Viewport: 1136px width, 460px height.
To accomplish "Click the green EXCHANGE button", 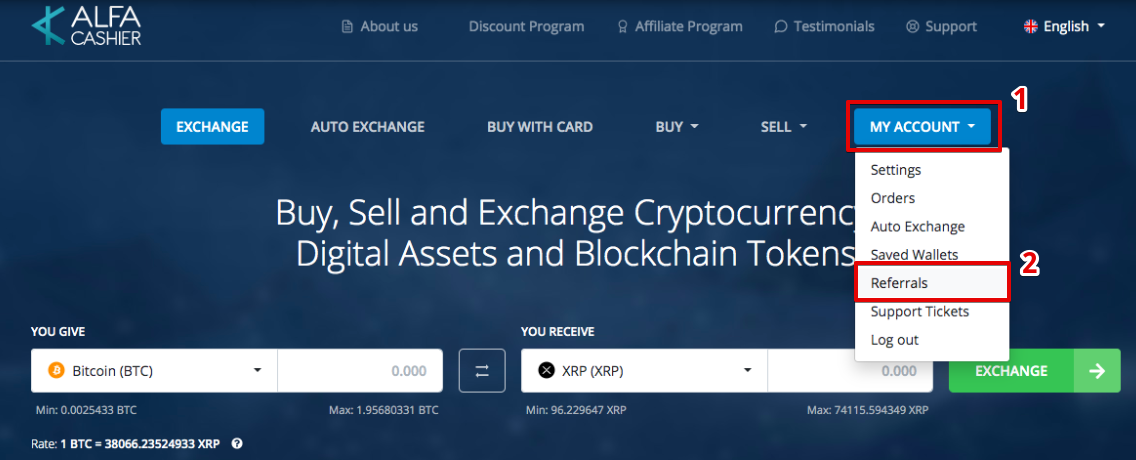I will click(x=1011, y=371).
